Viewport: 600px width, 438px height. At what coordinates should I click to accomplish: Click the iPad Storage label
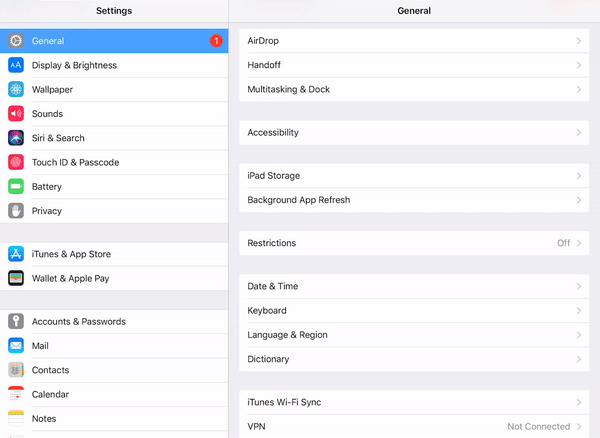(x=274, y=176)
